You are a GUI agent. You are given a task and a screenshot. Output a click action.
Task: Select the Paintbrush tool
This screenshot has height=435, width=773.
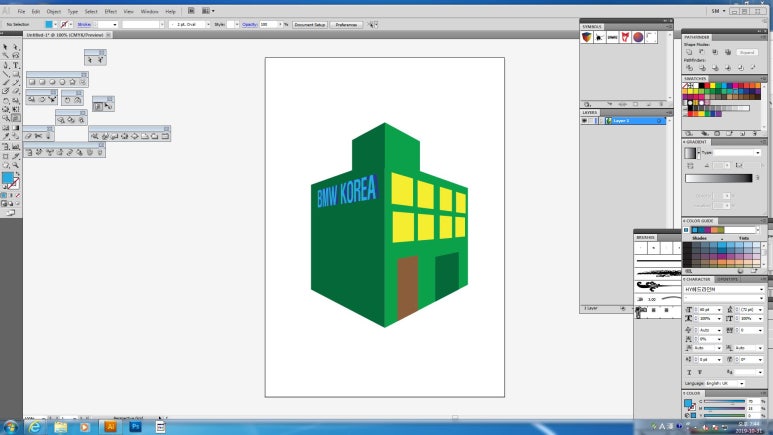point(5,82)
